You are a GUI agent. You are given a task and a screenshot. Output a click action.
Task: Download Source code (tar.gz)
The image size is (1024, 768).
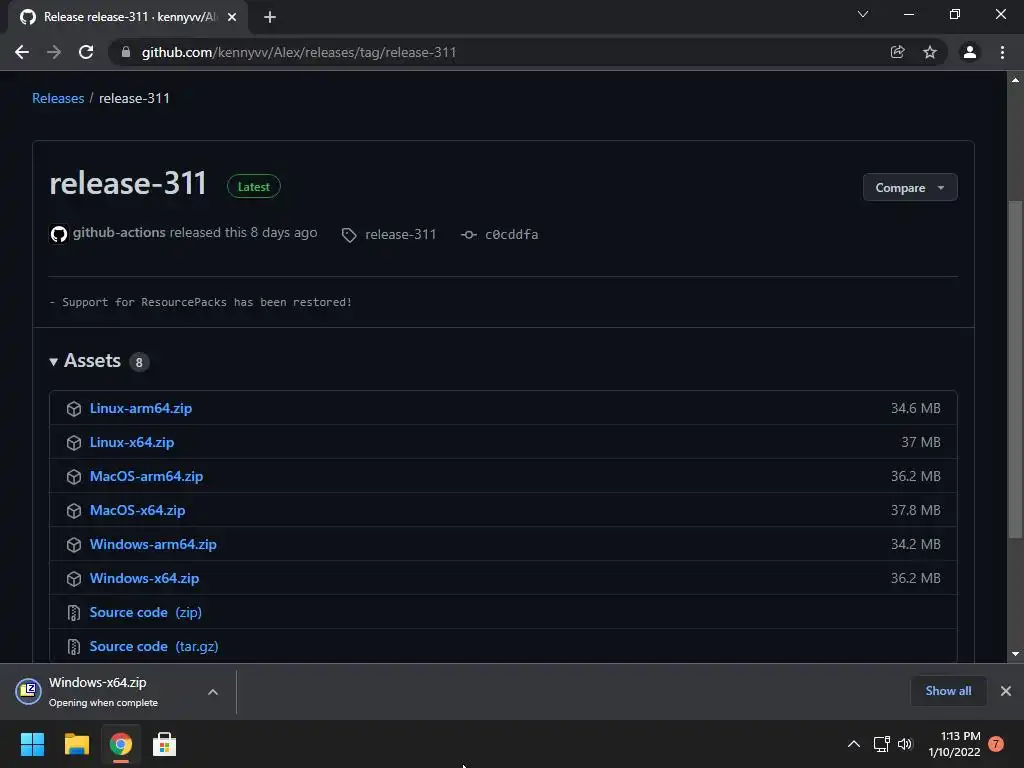[x=154, y=646]
